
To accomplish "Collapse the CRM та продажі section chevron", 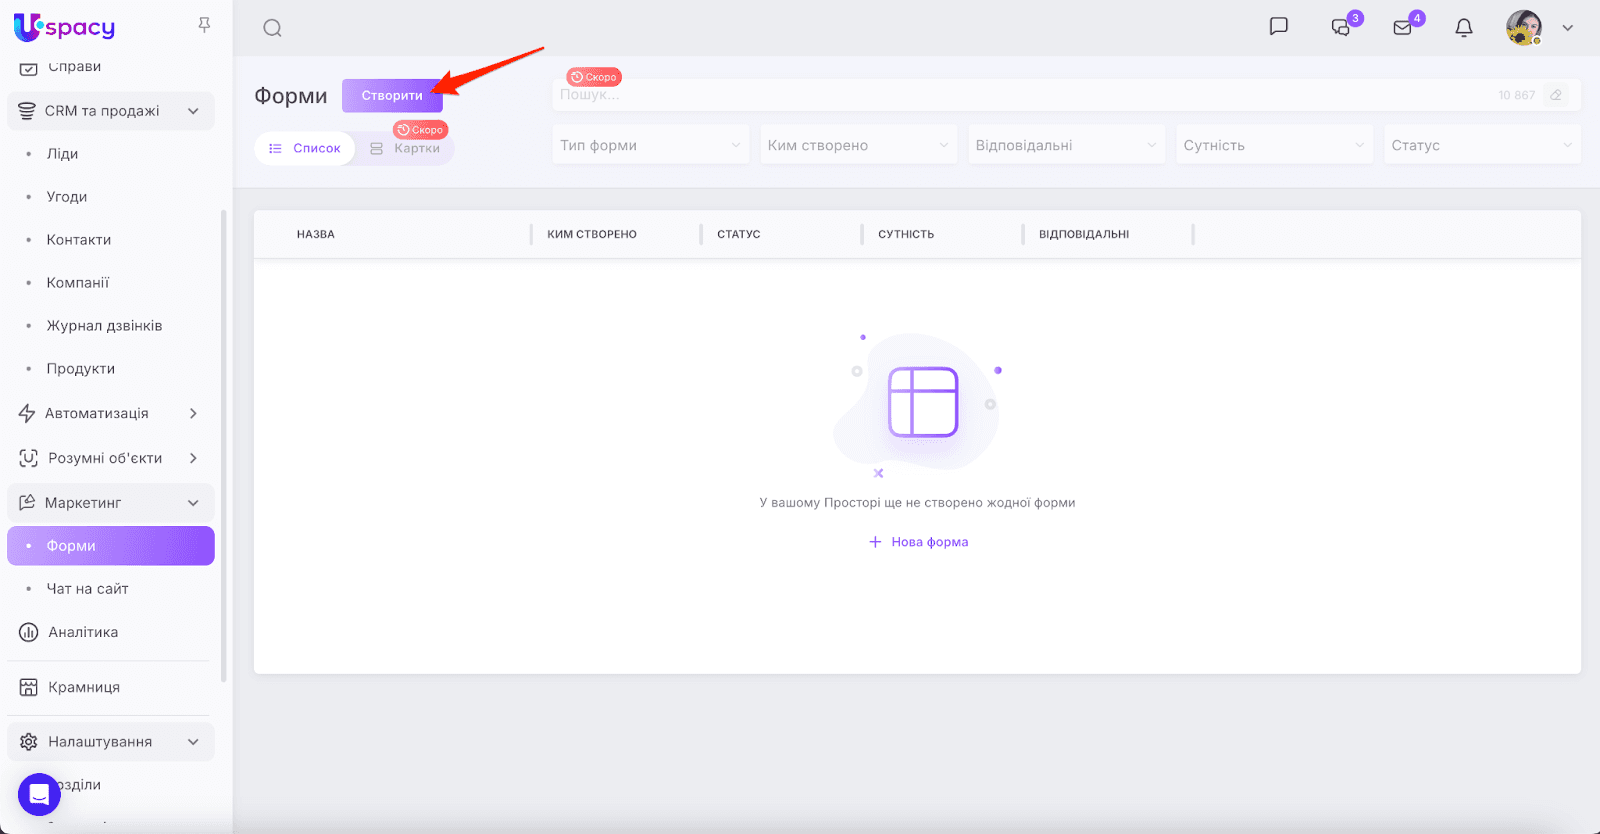I will tap(193, 111).
